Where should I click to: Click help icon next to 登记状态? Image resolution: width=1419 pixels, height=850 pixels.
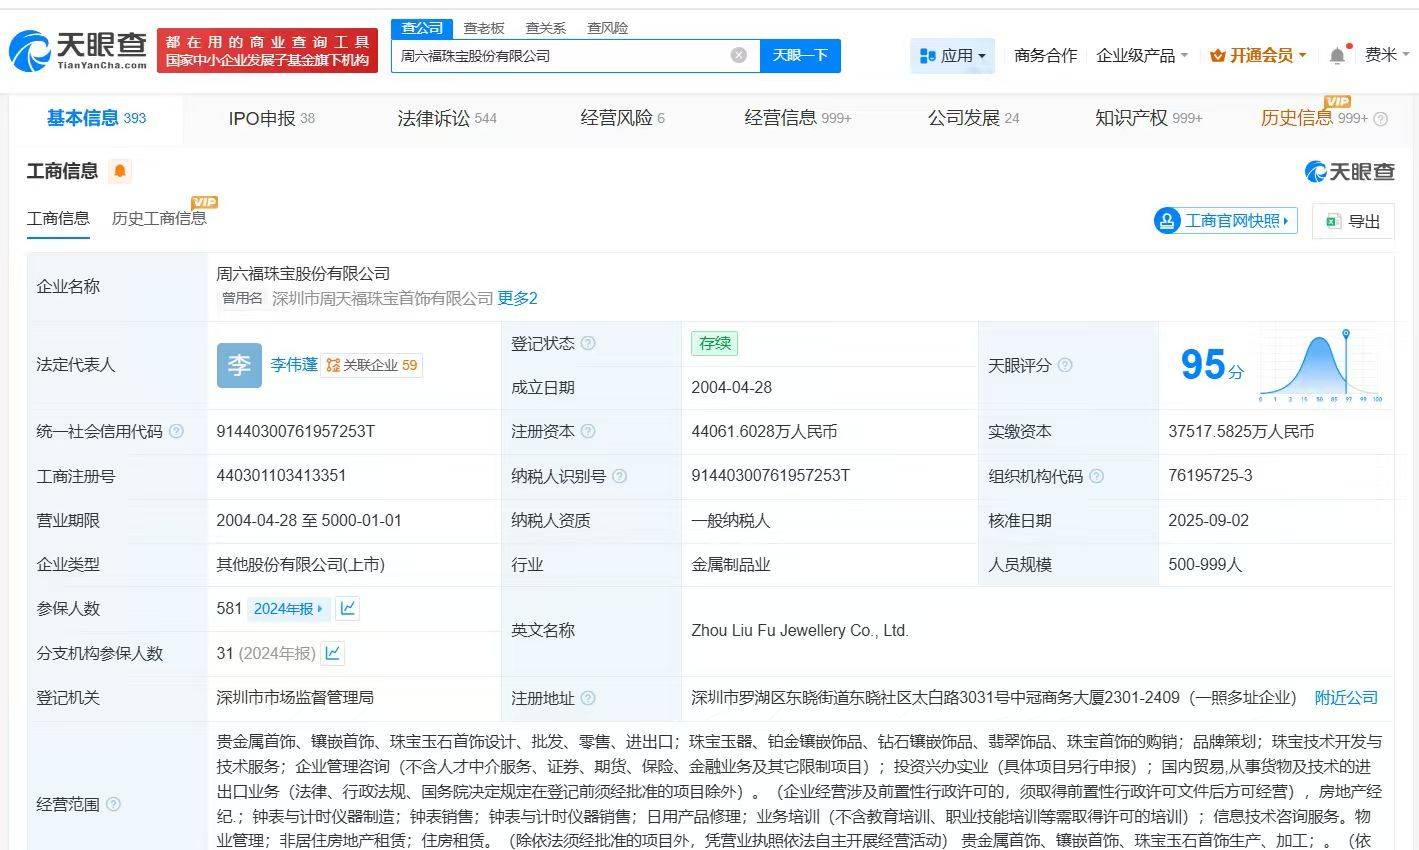(588, 343)
